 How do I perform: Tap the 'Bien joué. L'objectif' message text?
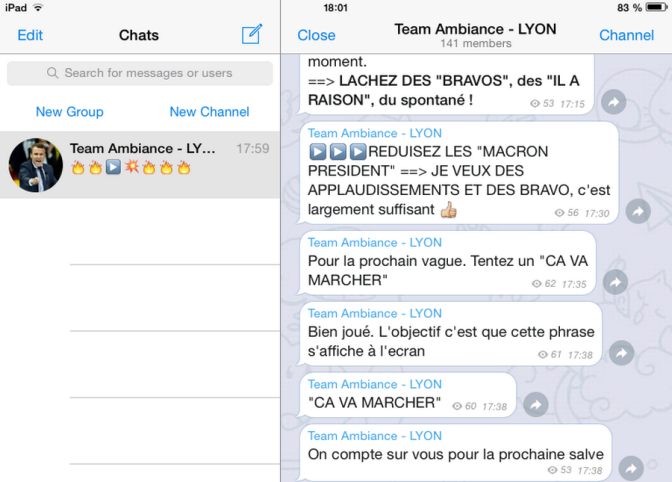(451, 341)
